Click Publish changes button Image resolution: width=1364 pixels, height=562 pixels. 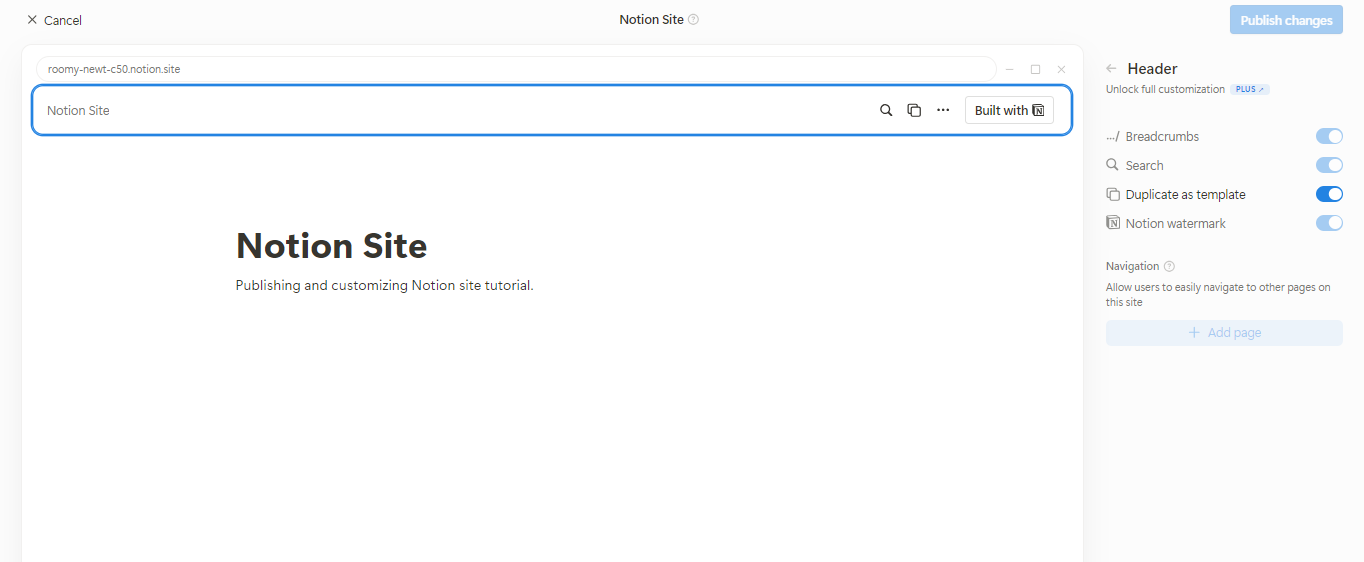click(x=1286, y=20)
